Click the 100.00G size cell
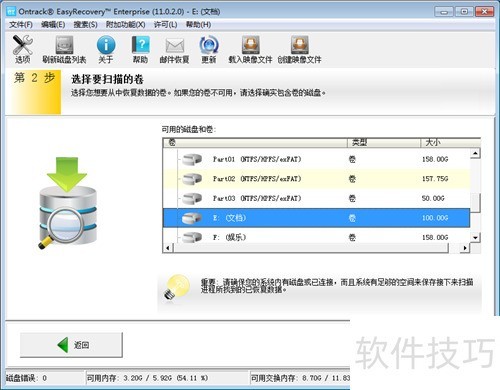 coord(435,218)
